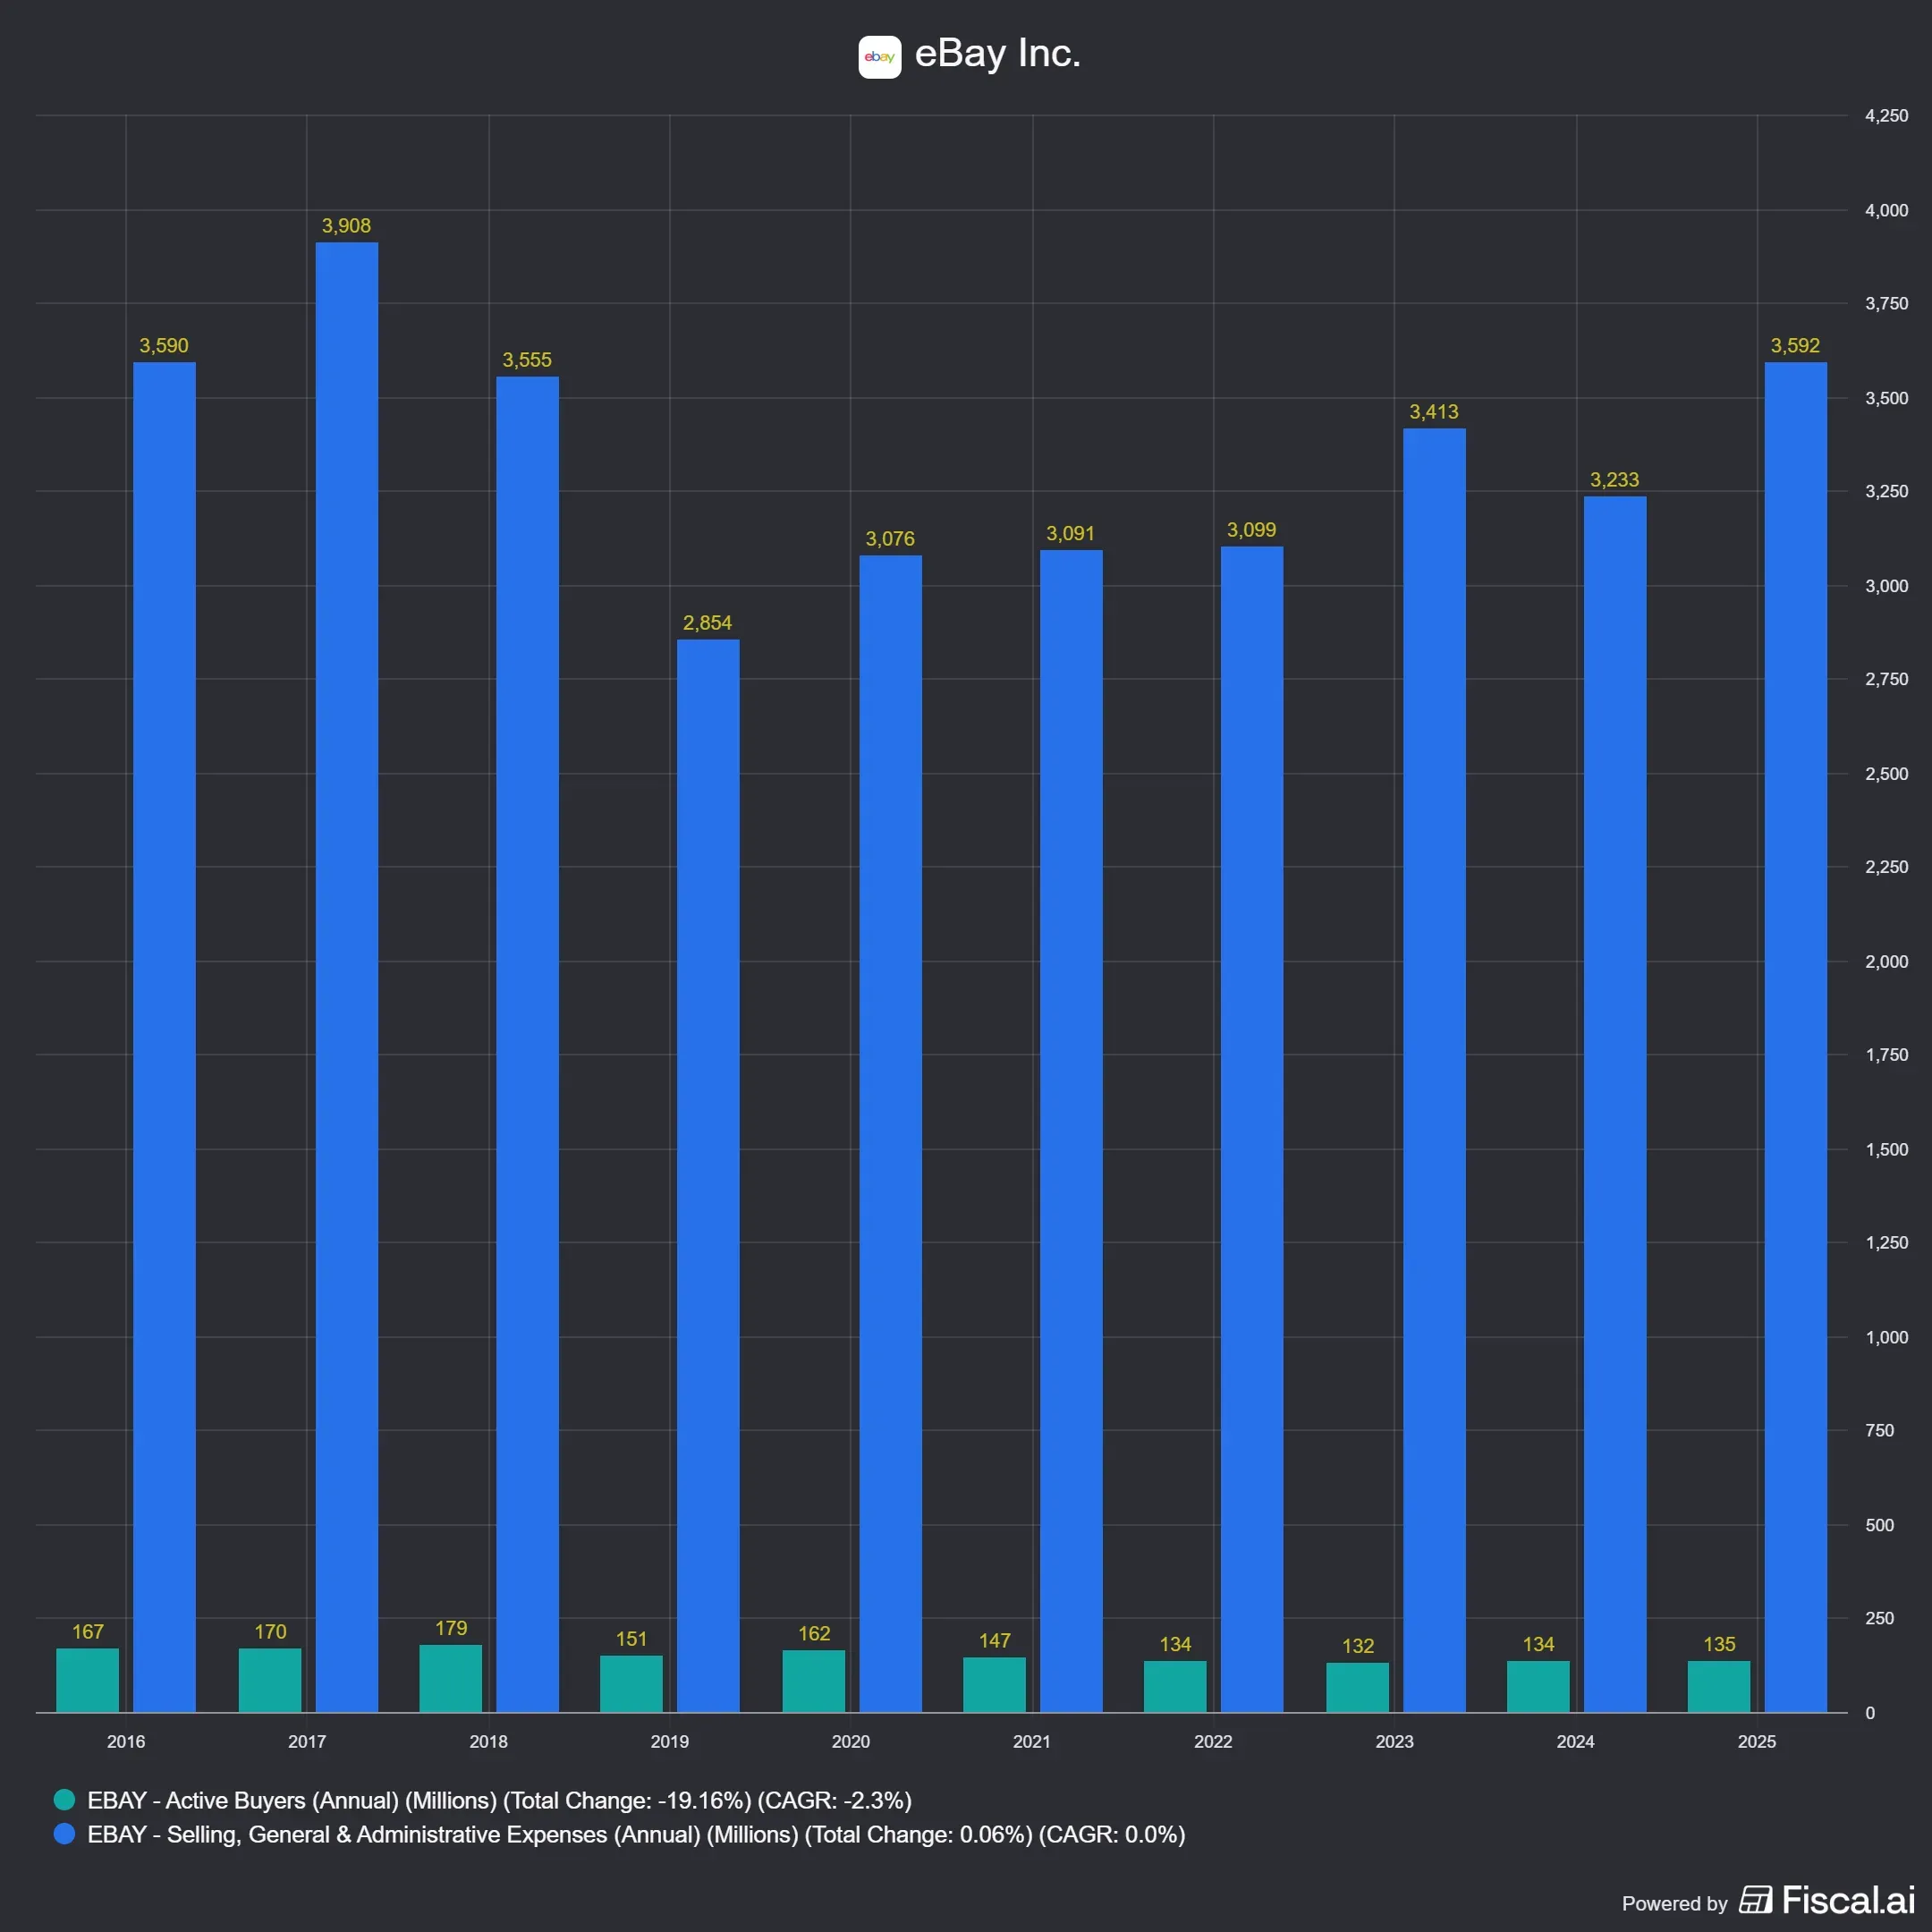Click the 3,555 data label

tap(527, 360)
